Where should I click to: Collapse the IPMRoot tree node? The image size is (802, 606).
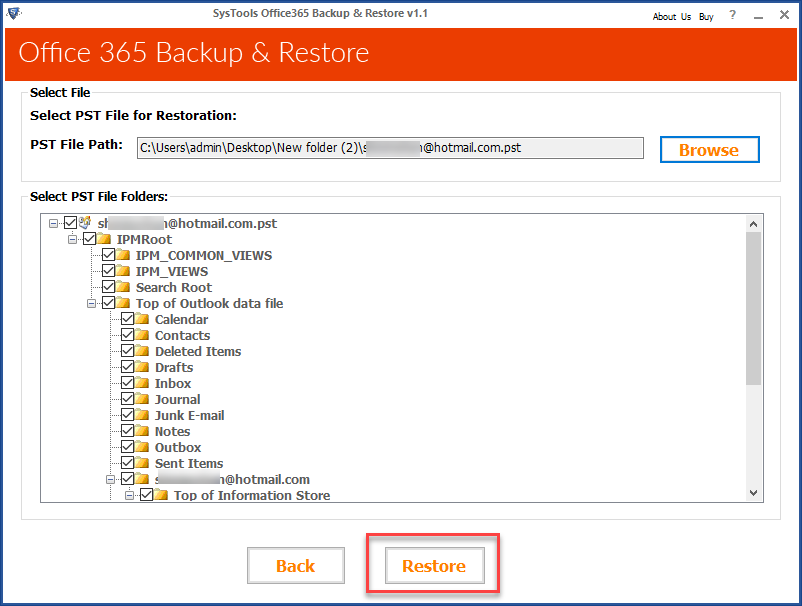click(x=72, y=239)
